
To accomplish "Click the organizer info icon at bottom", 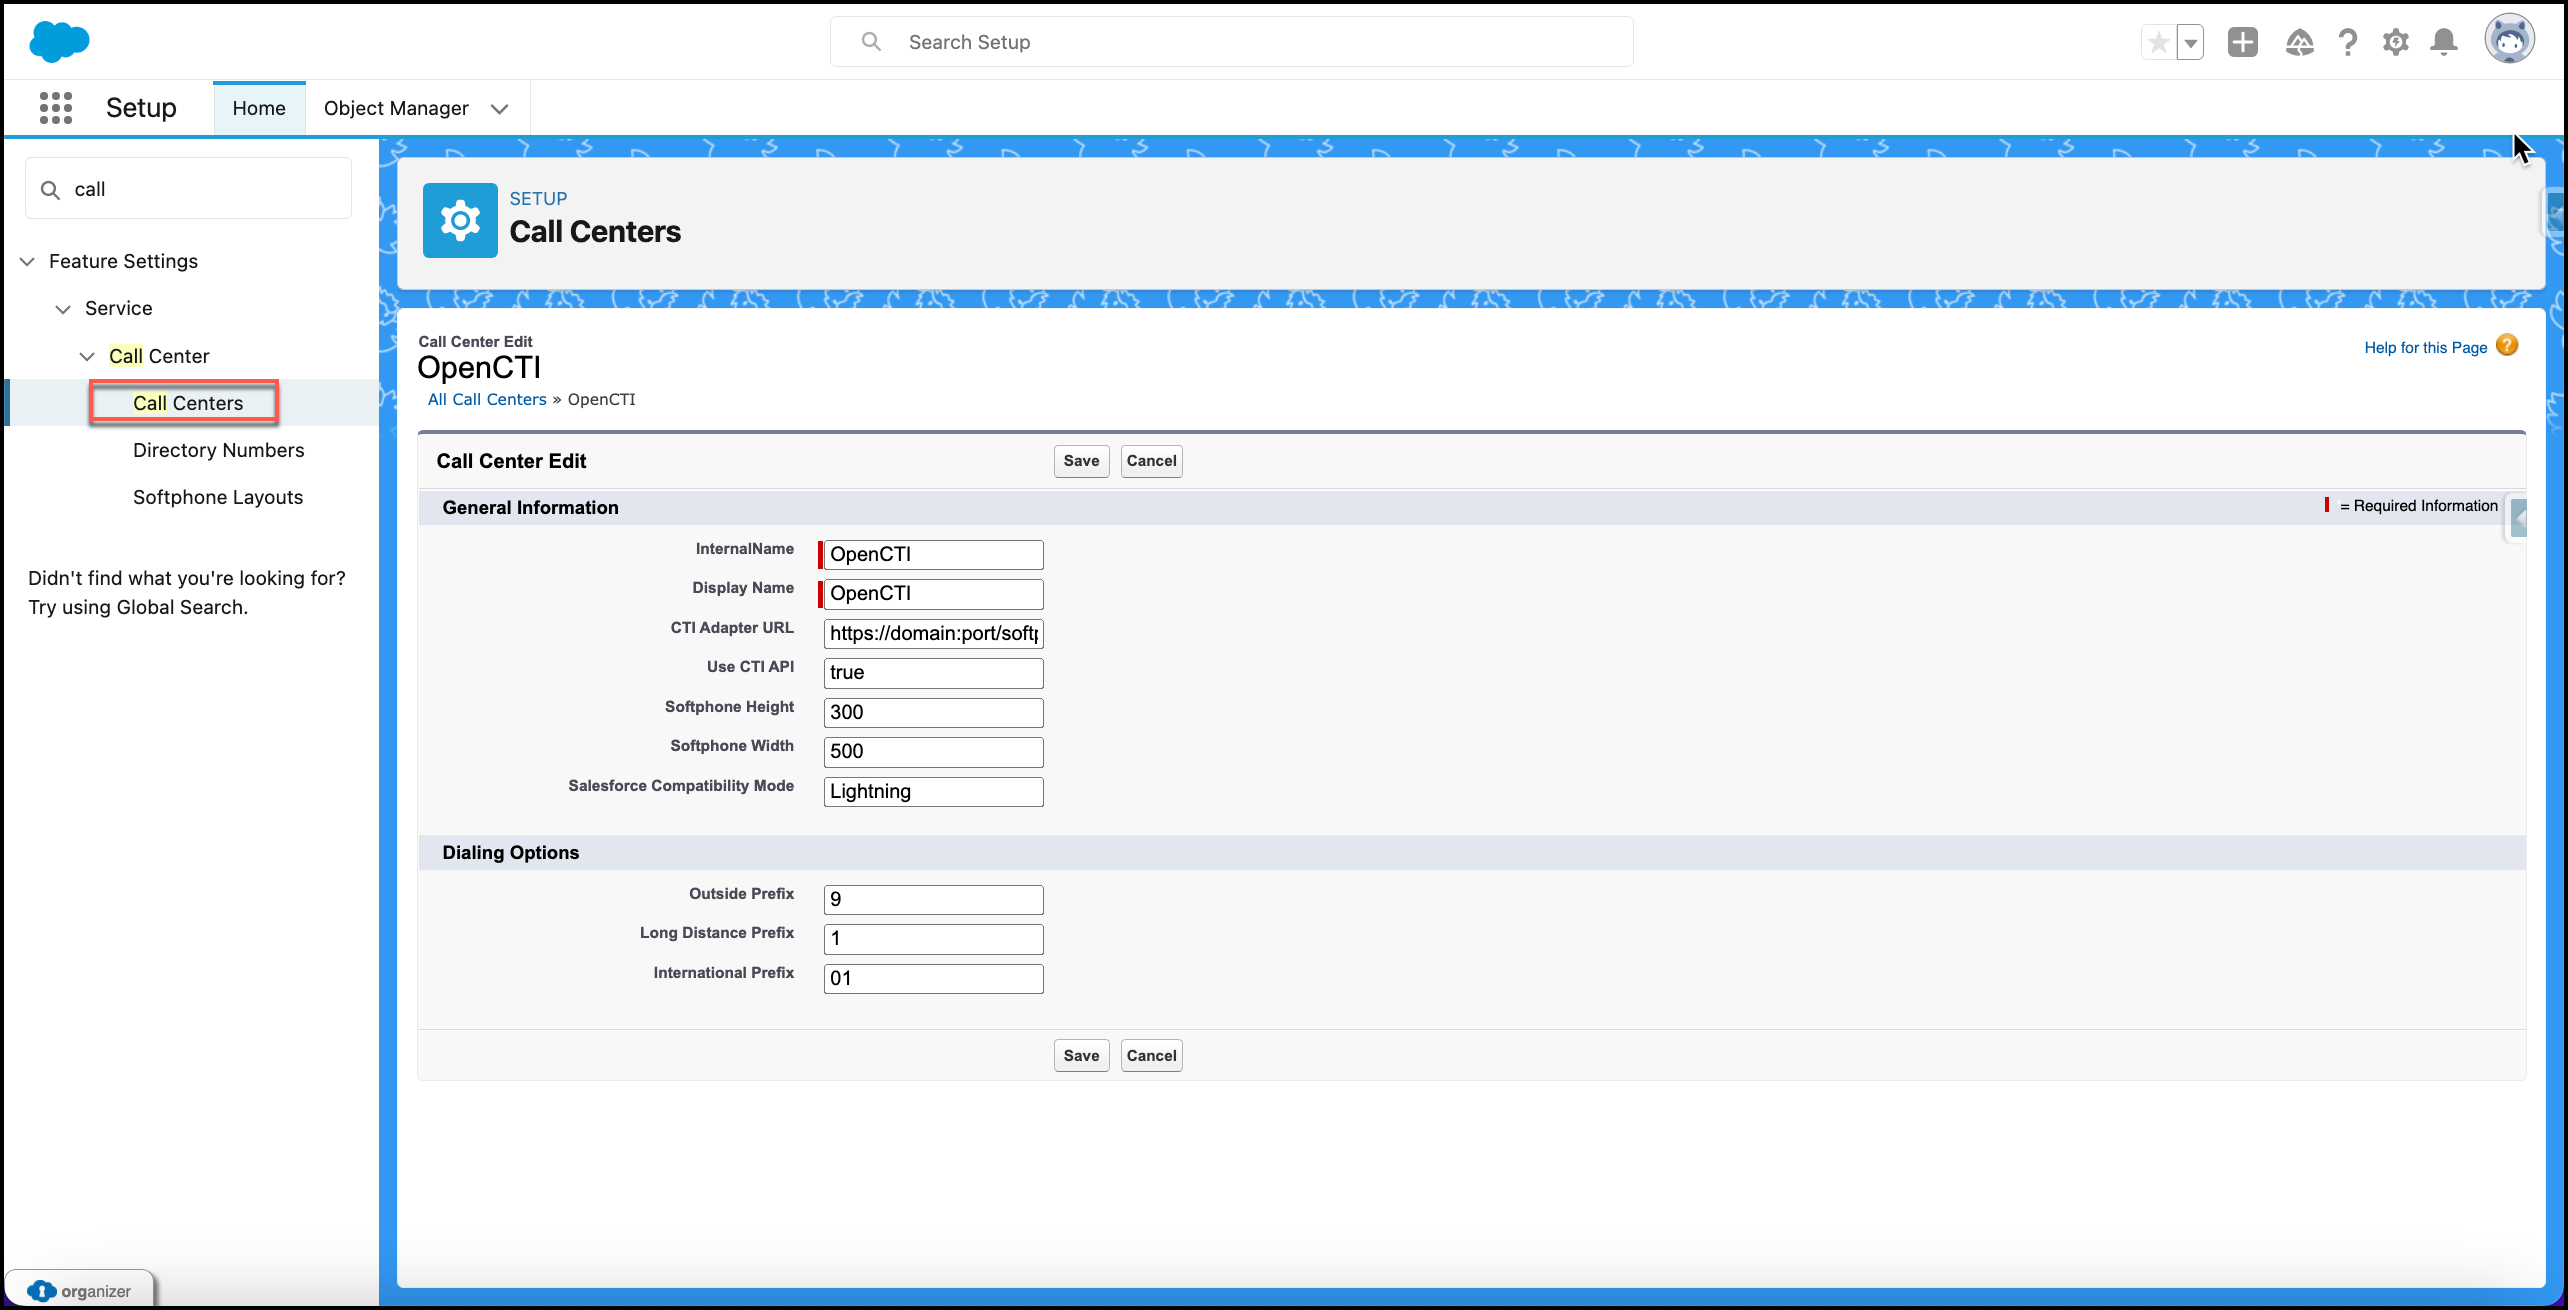I will pyautogui.click(x=41, y=1290).
